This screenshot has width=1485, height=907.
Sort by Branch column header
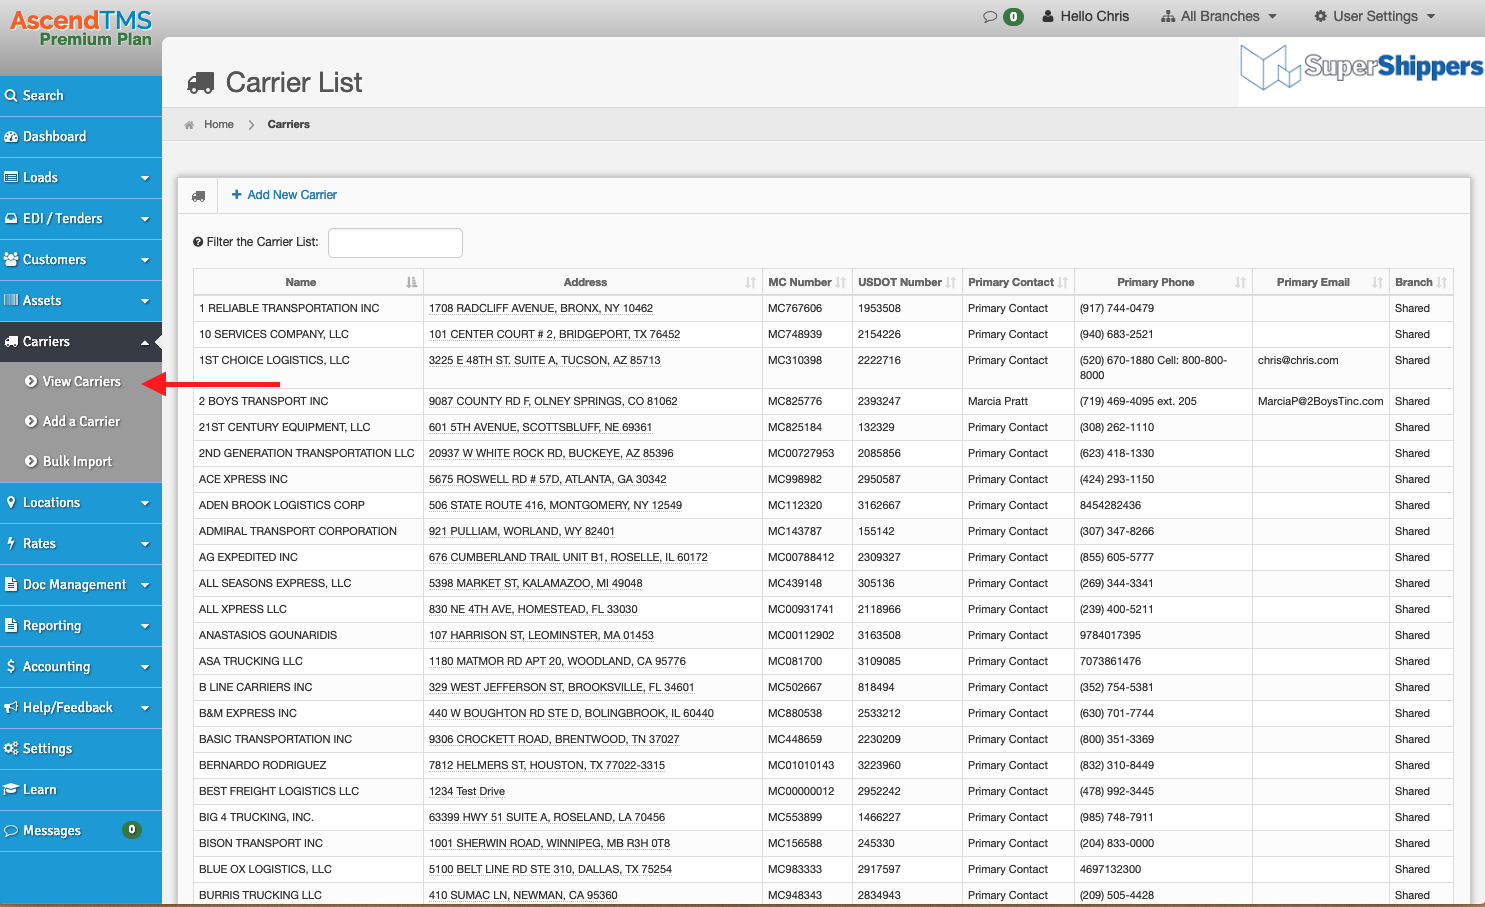tap(1421, 282)
